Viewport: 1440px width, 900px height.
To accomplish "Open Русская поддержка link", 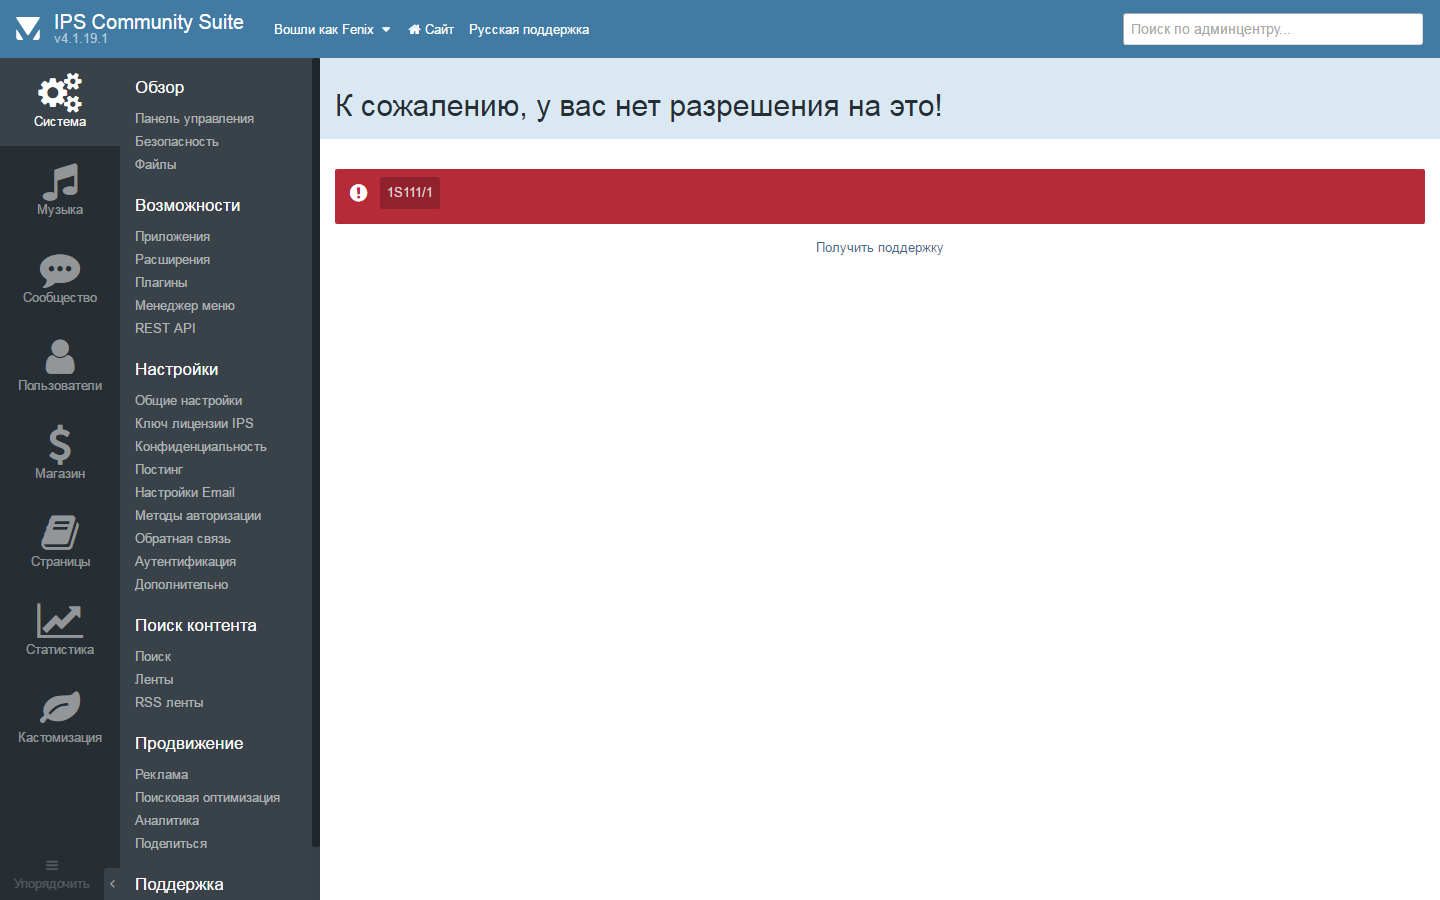I will pyautogui.click(x=529, y=29).
